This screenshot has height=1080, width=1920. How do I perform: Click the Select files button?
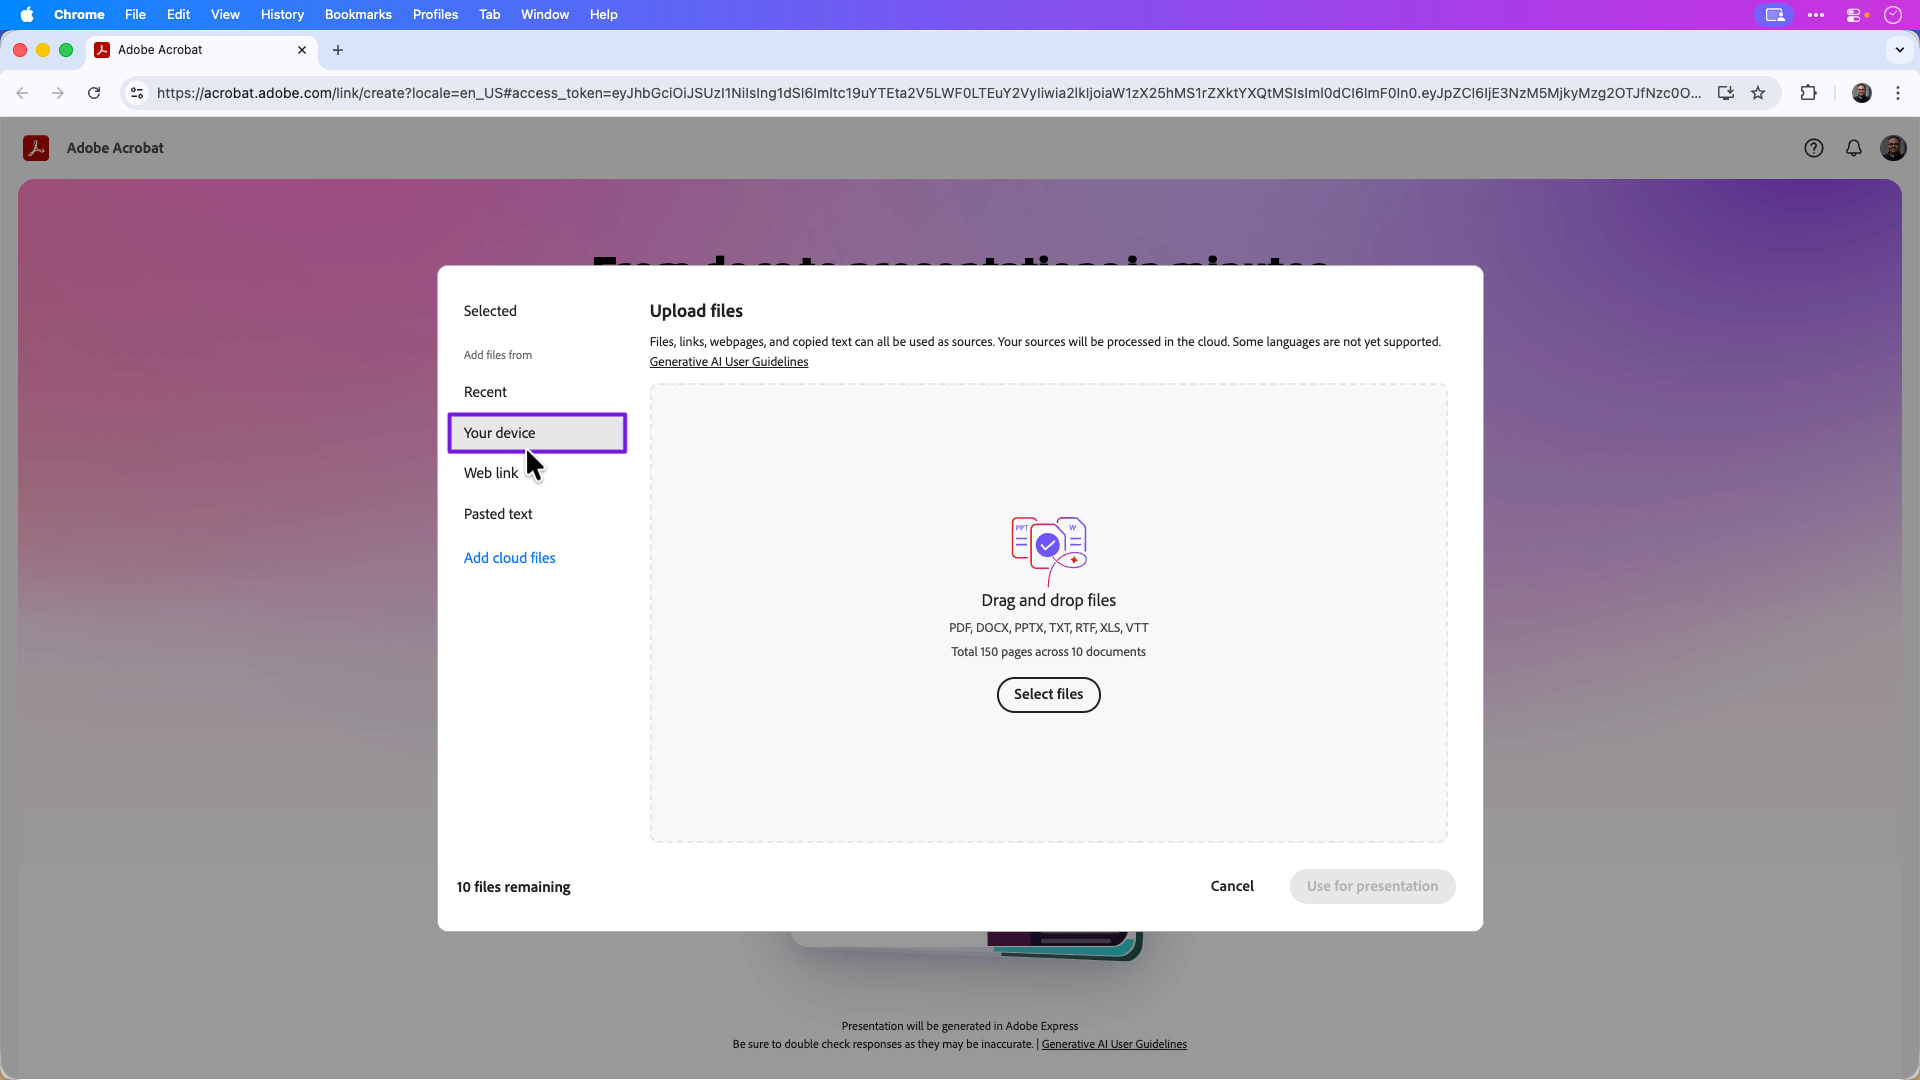(x=1048, y=695)
